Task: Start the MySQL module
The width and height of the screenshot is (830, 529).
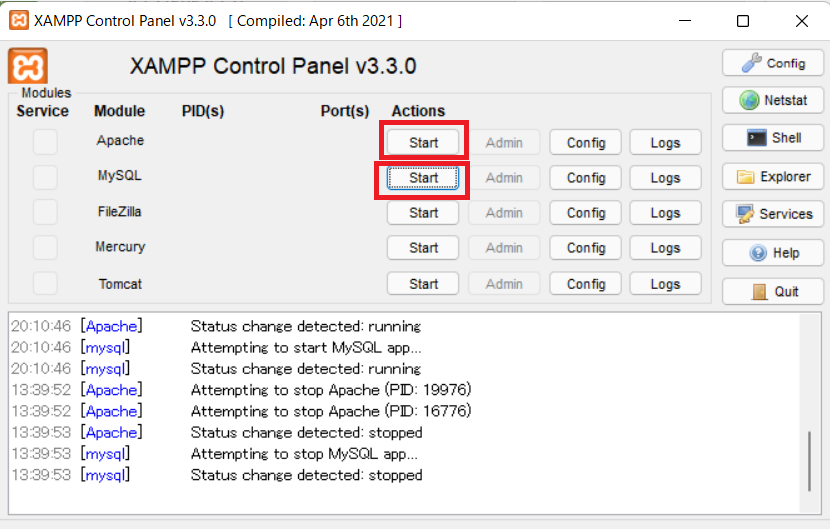Action: tap(423, 178)
